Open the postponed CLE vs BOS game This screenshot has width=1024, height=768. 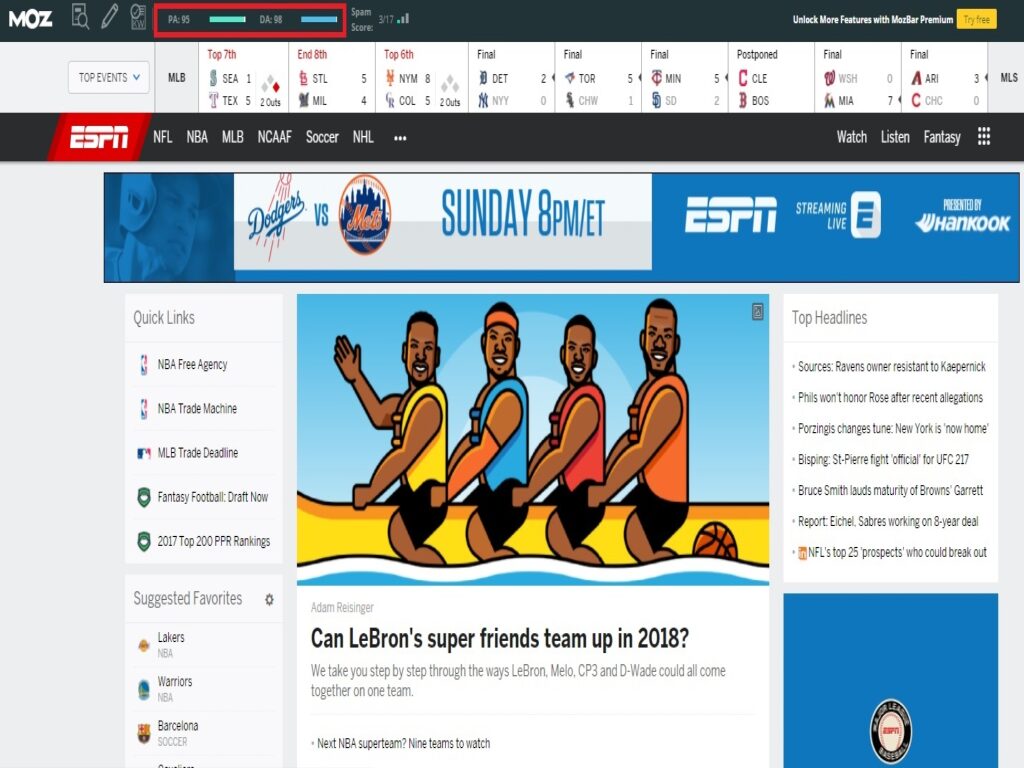point(771,77)
